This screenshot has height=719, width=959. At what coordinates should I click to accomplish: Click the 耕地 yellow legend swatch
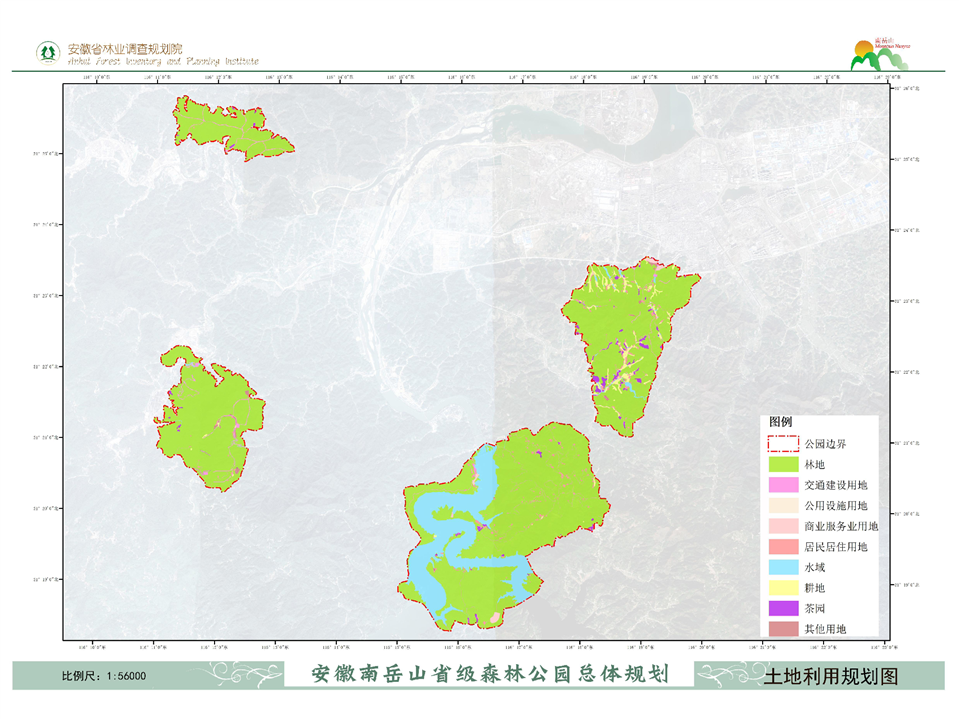[783, 588]
